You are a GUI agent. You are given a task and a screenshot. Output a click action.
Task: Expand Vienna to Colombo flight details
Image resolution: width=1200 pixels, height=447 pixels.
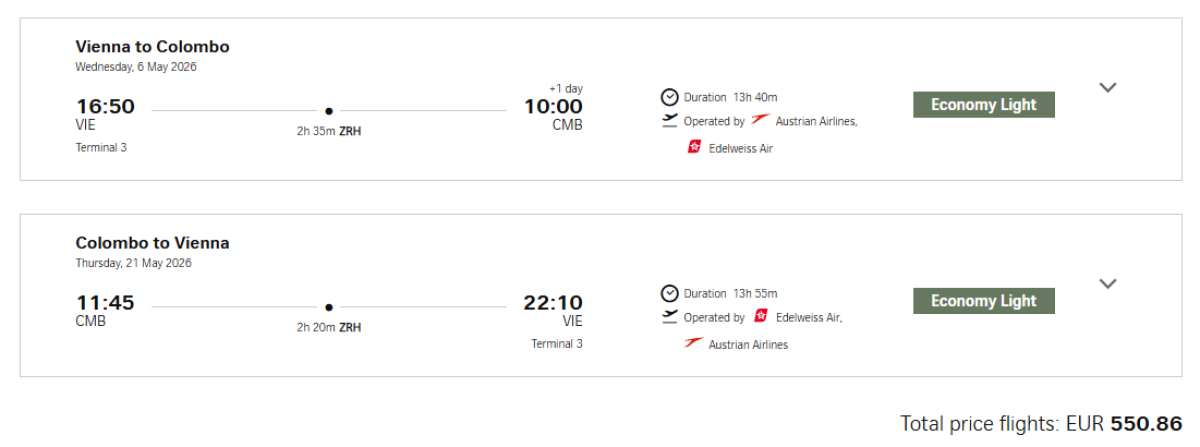[1107, 87]
